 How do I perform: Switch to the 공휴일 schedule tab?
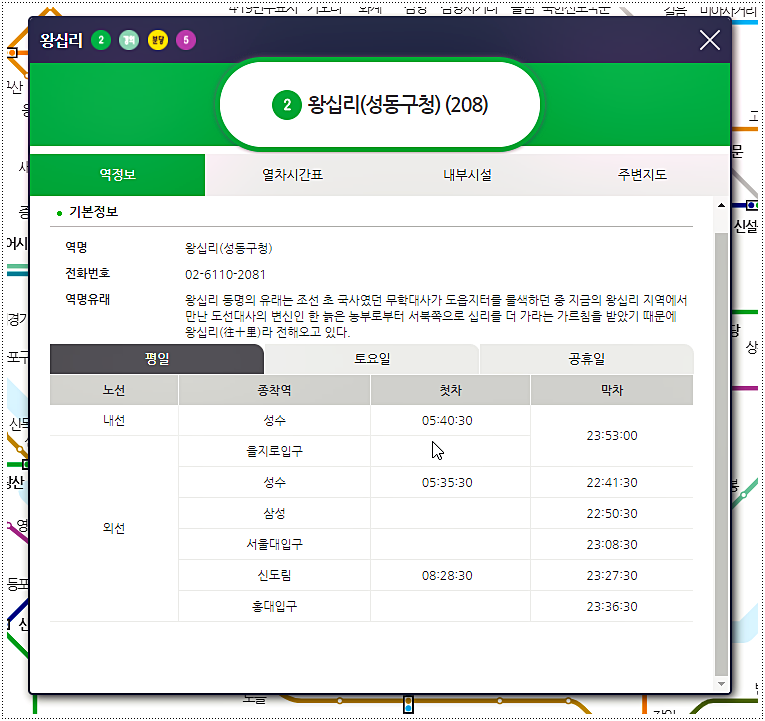586,359
